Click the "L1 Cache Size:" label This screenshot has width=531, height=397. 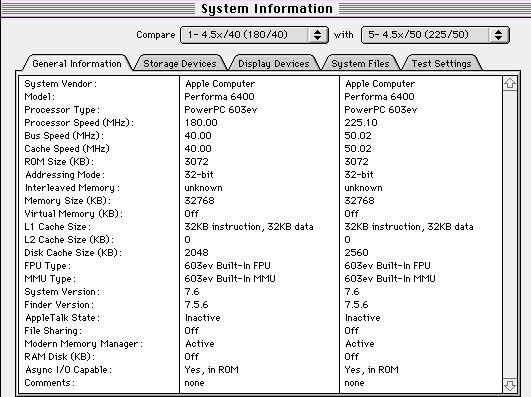[58, 227]
